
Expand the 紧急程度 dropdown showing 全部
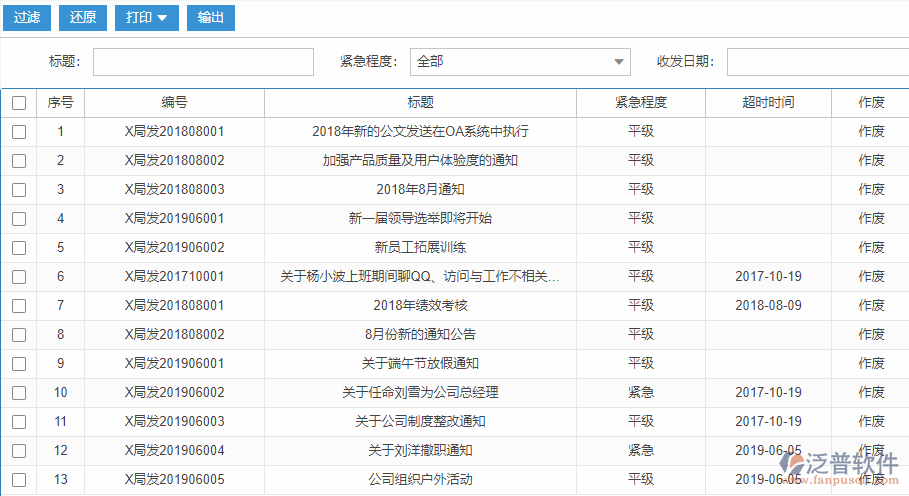pos(520,62)
